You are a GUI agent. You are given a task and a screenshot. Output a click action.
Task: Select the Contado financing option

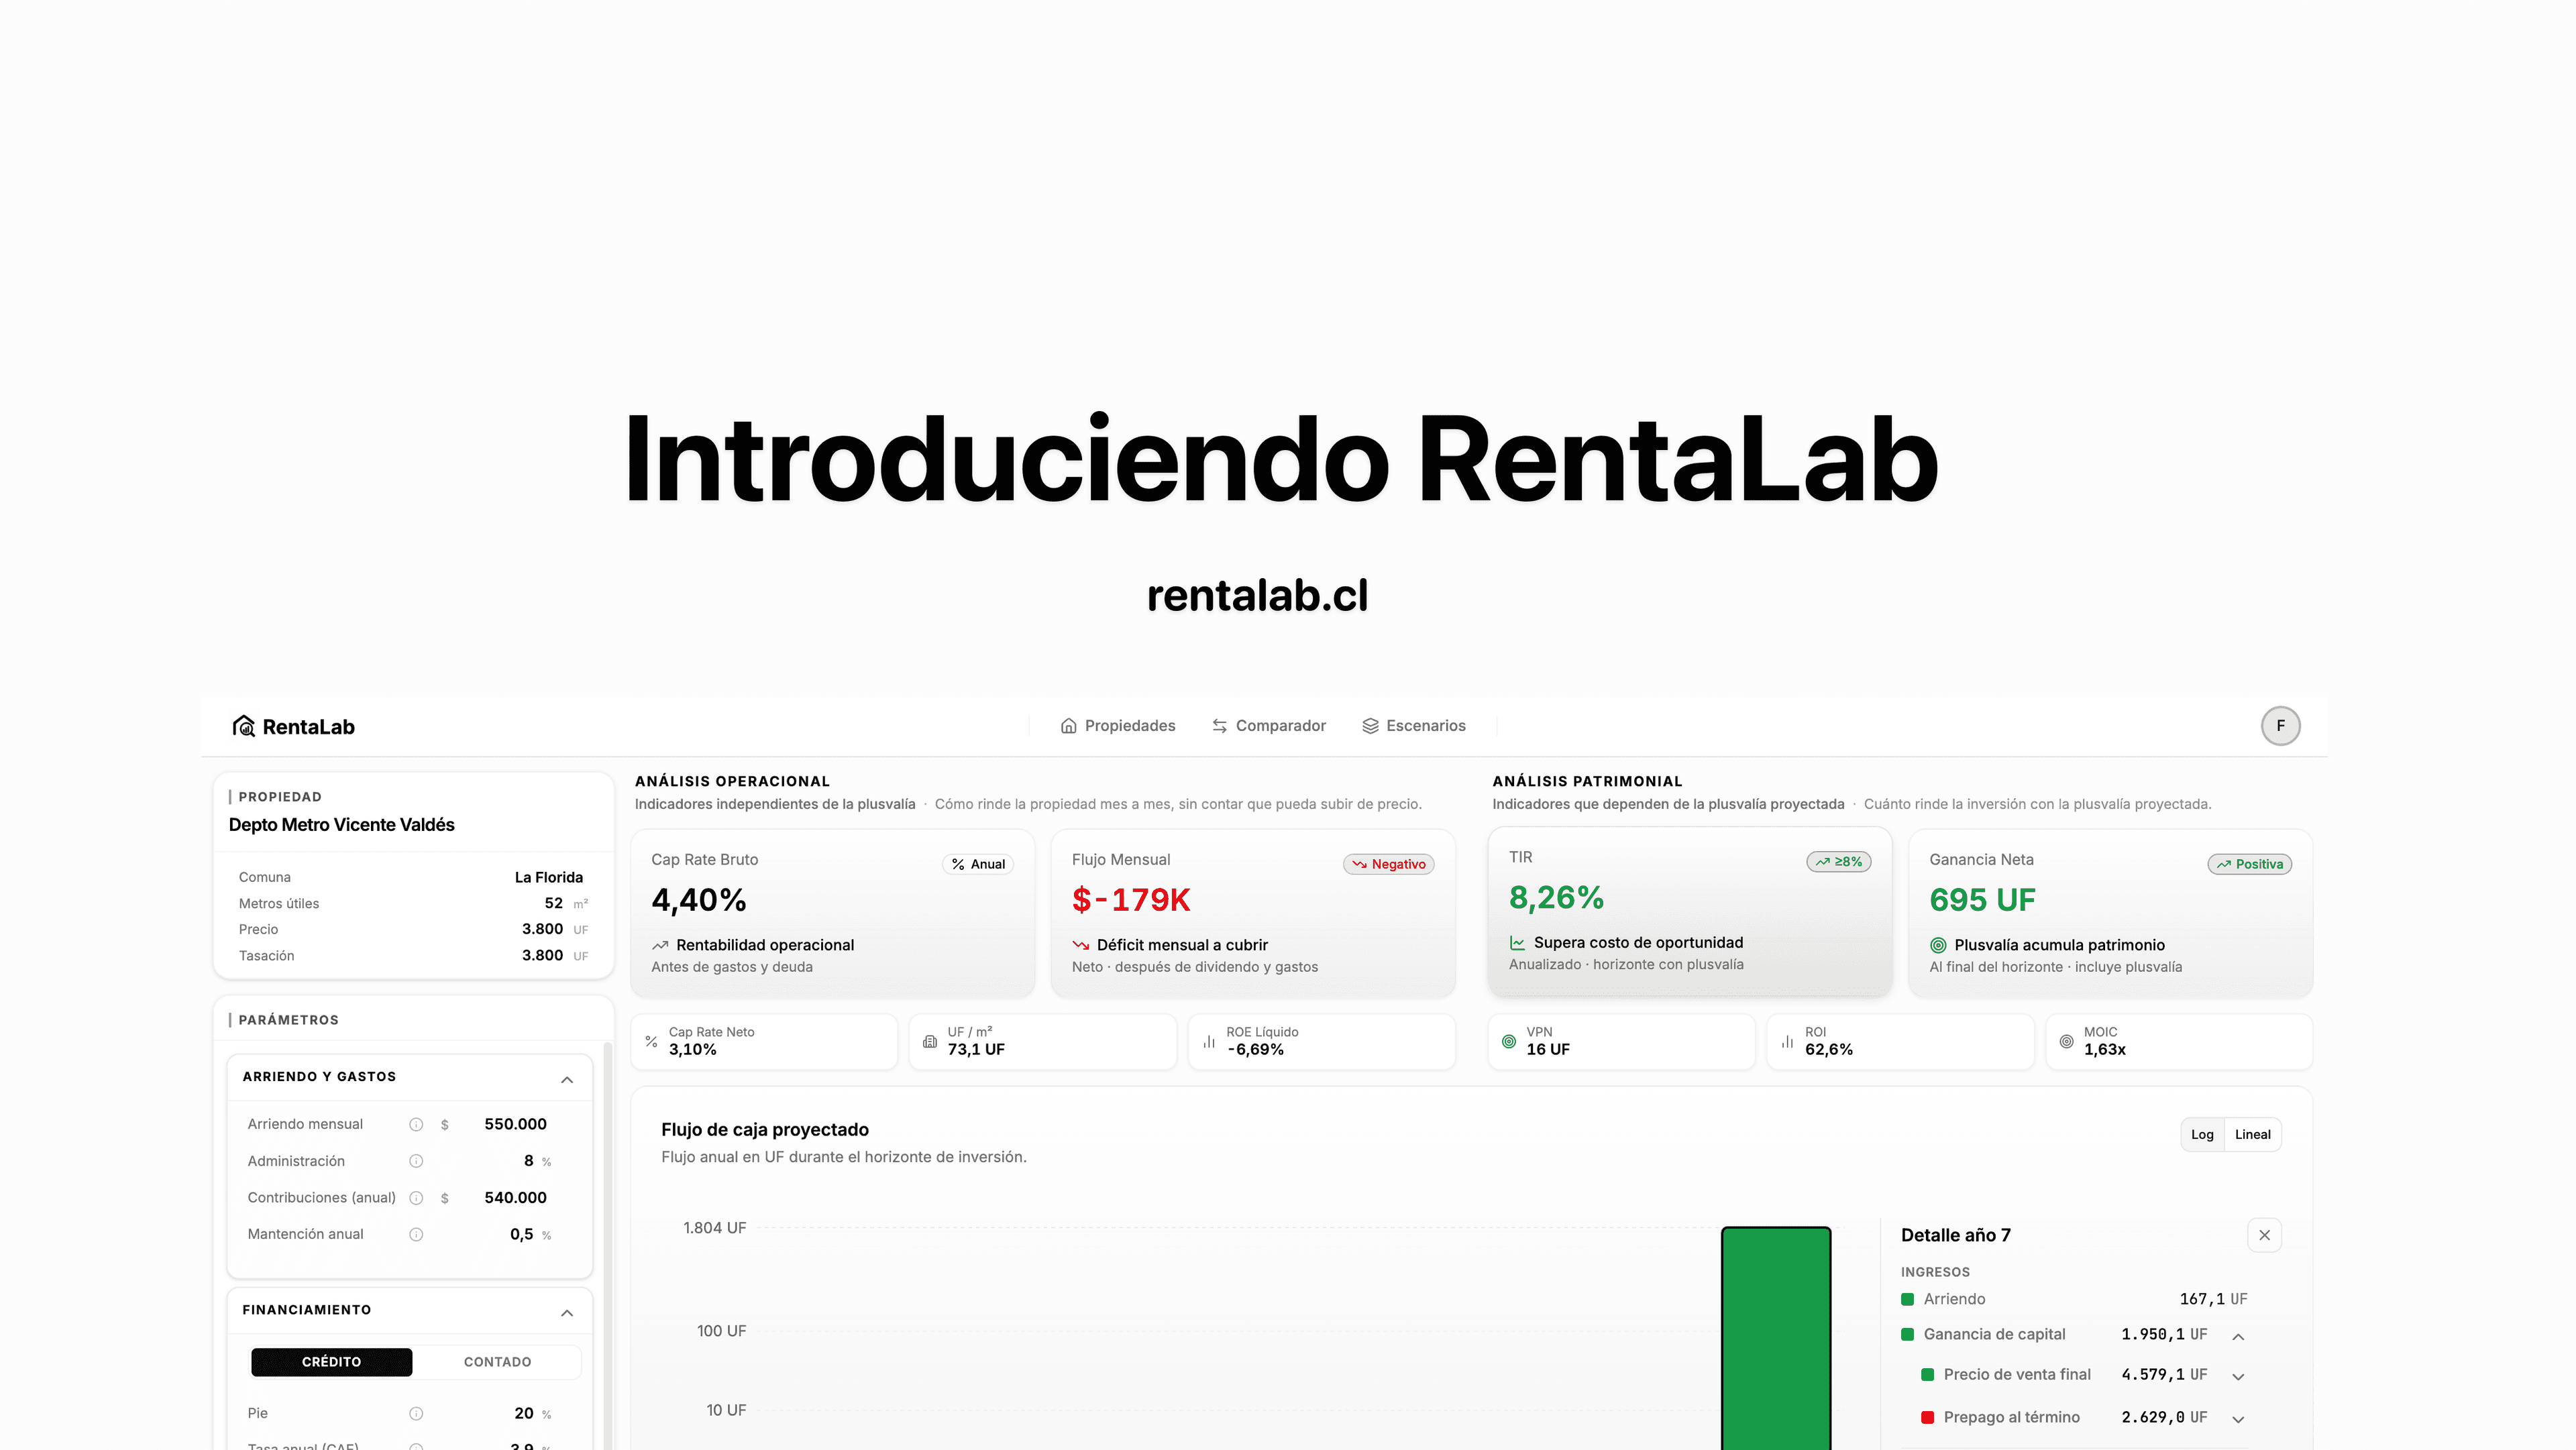(x=497, y=1362)
